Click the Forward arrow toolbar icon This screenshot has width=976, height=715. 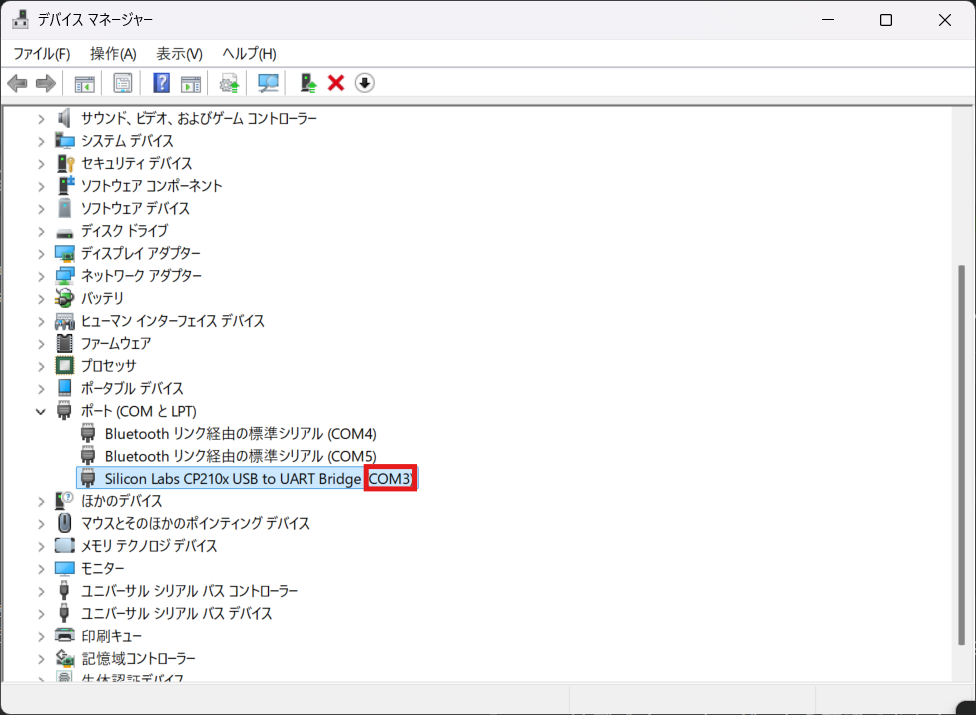pyautogui.click(x=46, y=83)
